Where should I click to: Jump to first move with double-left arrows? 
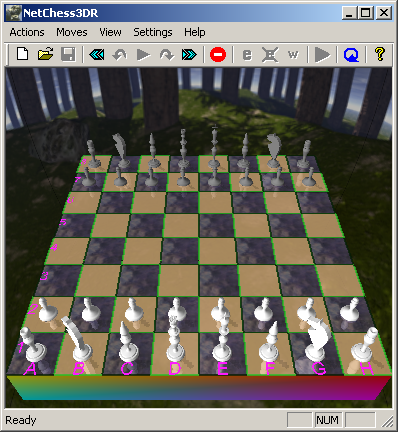[97, 54]
